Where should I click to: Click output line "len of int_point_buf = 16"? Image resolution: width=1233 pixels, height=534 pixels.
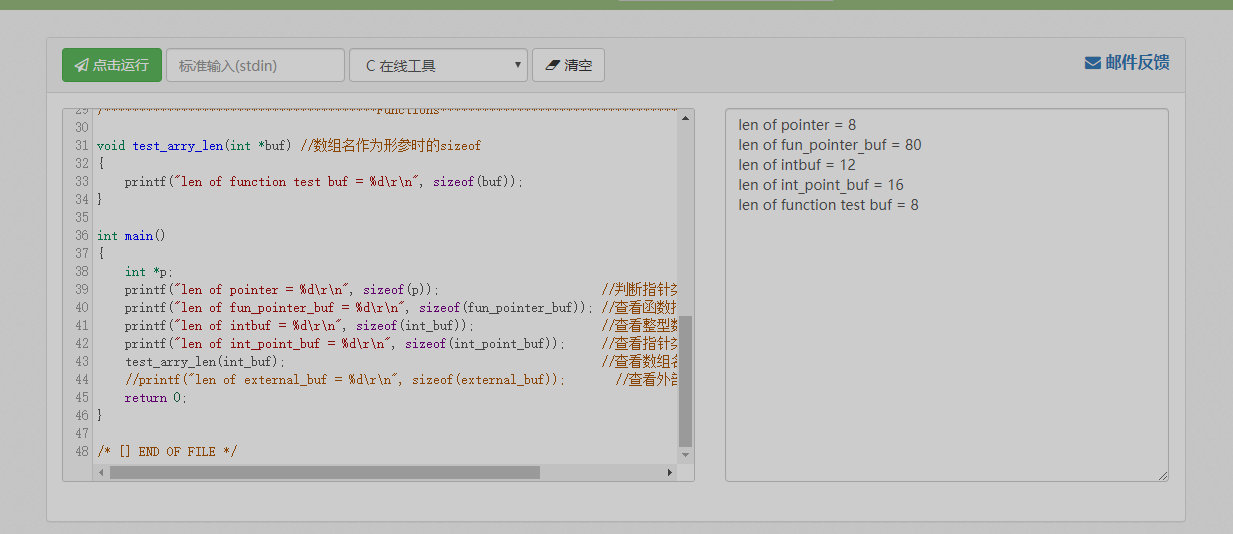(821, 185)
